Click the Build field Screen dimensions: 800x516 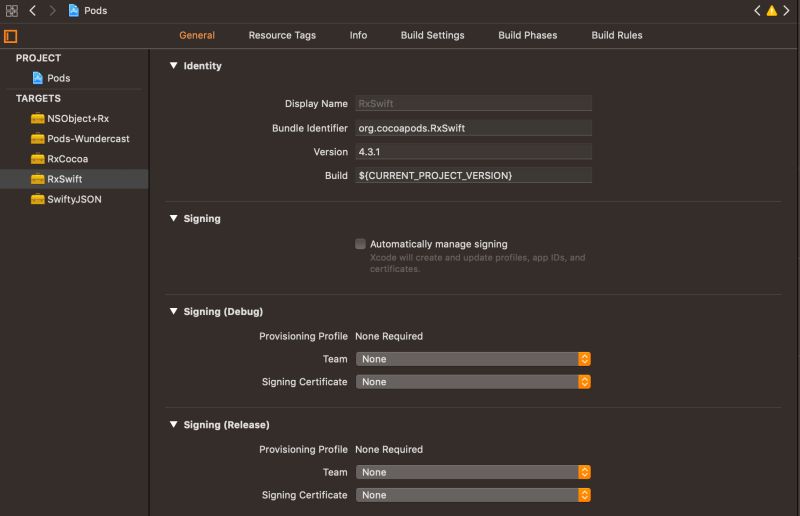click(473, 176)
